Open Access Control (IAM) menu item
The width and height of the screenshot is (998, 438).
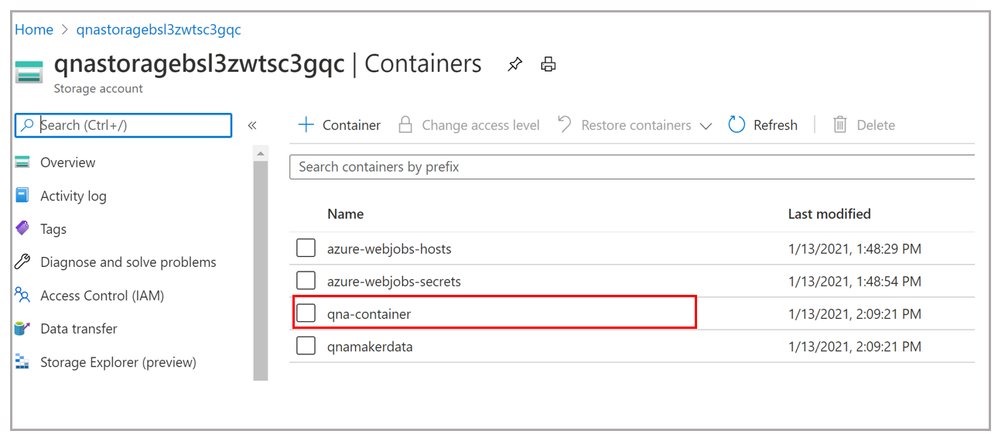pyautogui.click(x=101, y=295)
